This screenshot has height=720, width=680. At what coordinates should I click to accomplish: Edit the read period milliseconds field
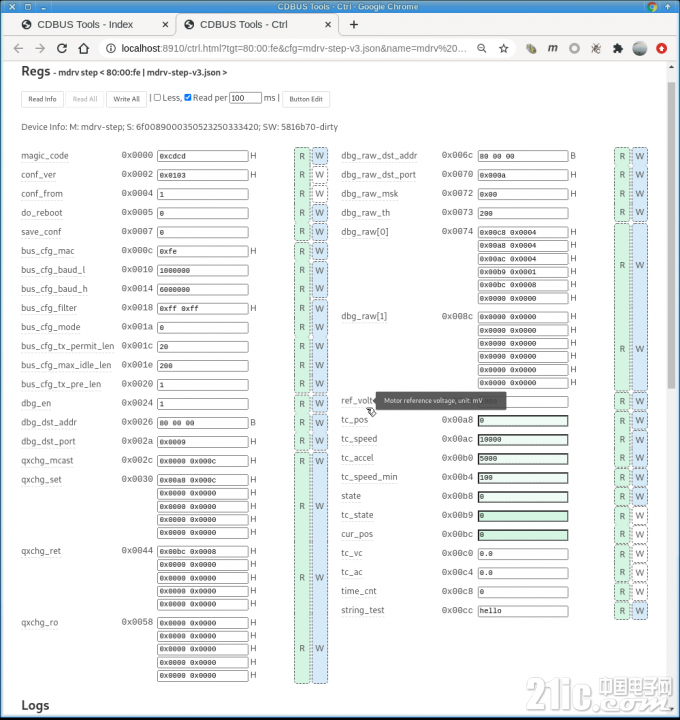pyautogui.click(x=245, y=98)
